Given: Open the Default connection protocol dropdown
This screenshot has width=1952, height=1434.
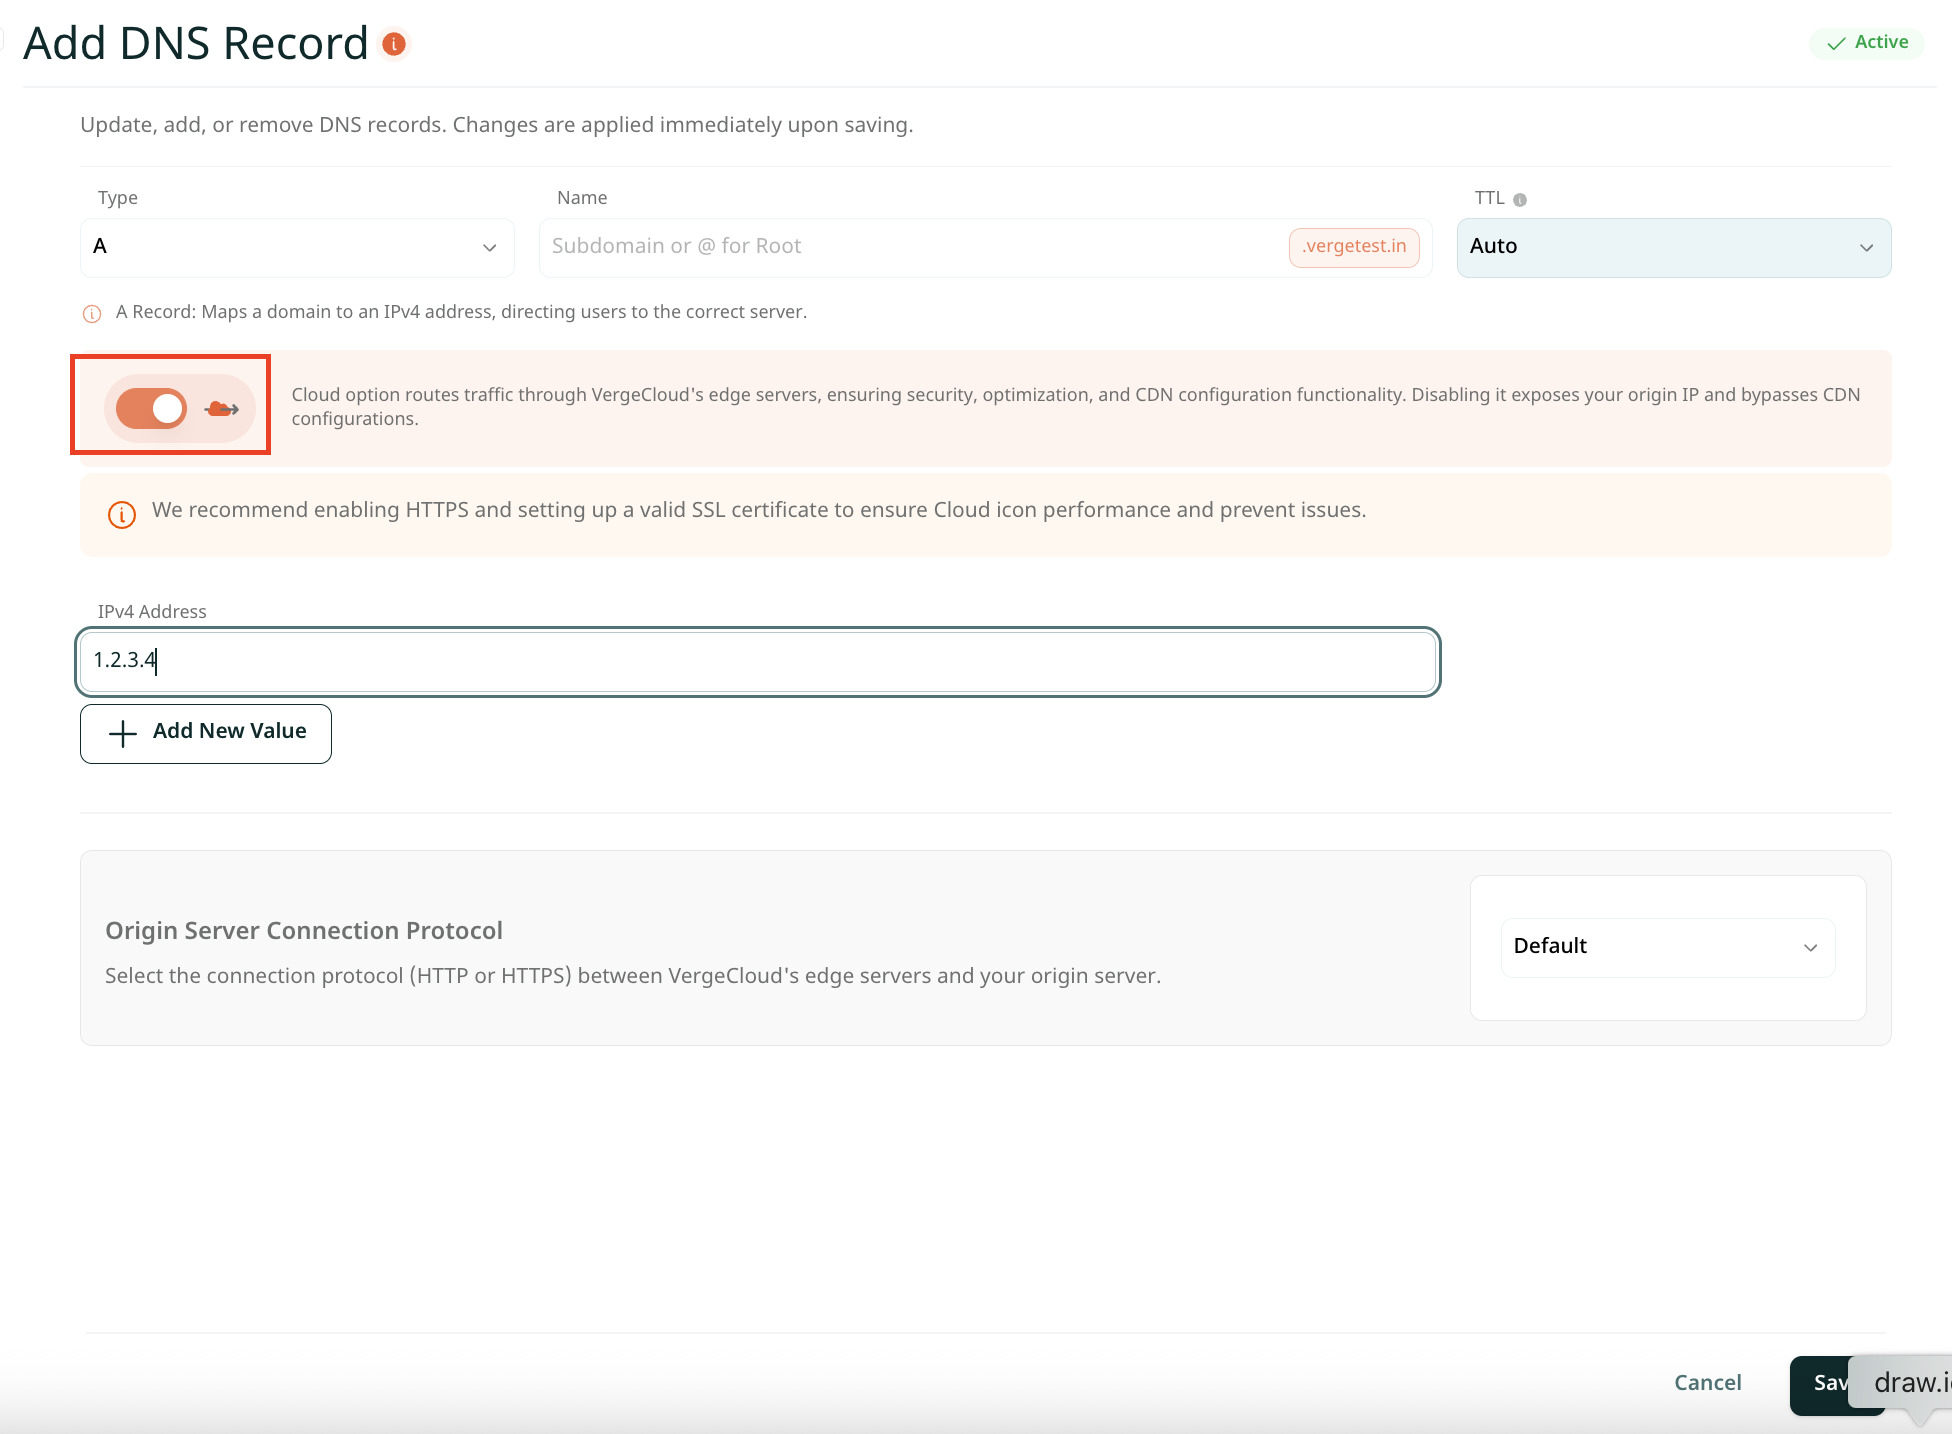Looking at the screenshot, I should pyautogui.click(x=1667, y=947).
